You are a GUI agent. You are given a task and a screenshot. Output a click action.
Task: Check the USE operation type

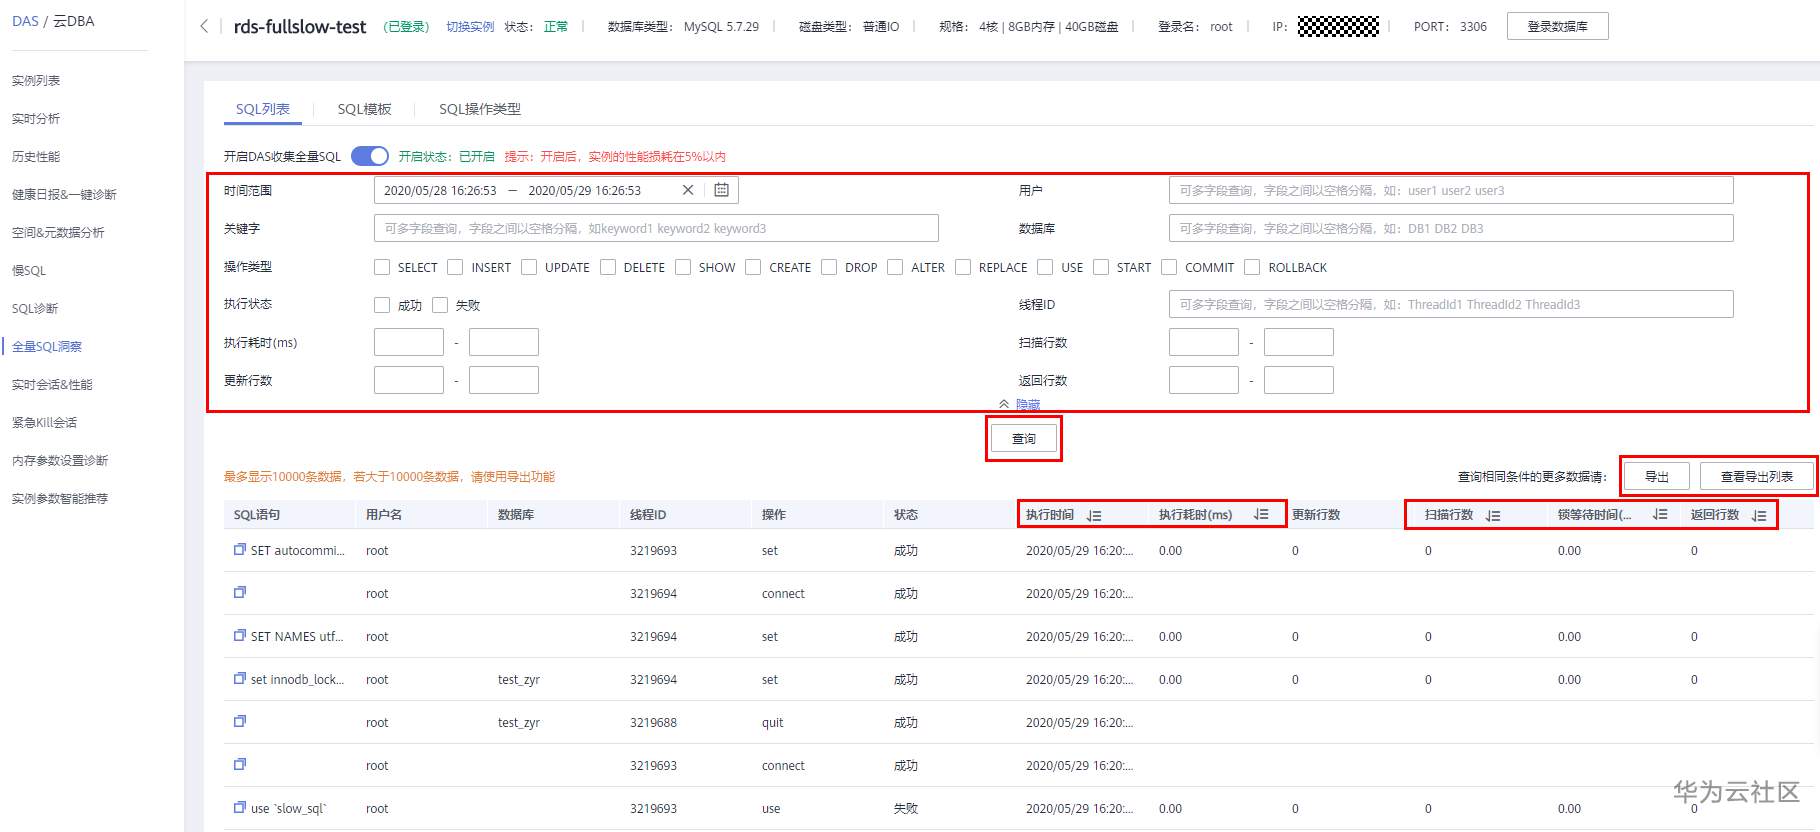[x=1045, y=267]
